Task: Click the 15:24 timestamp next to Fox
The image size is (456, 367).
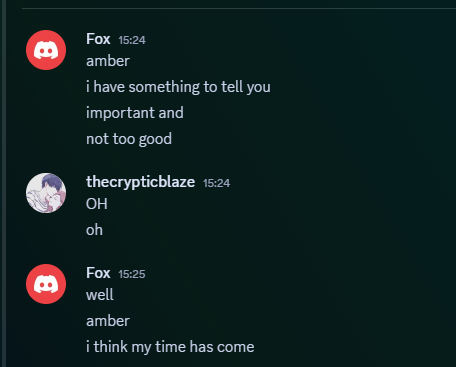Action: point(132,40)
